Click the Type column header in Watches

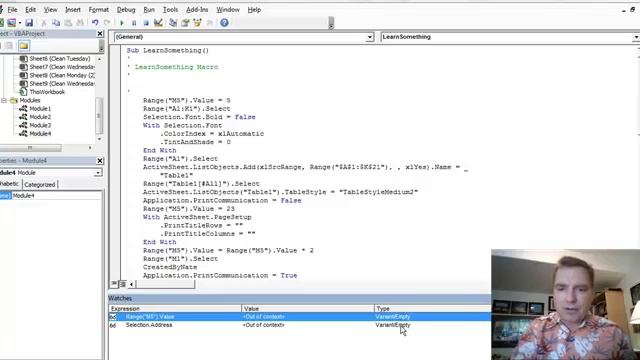pyautogui.click(x=433, y=309)
